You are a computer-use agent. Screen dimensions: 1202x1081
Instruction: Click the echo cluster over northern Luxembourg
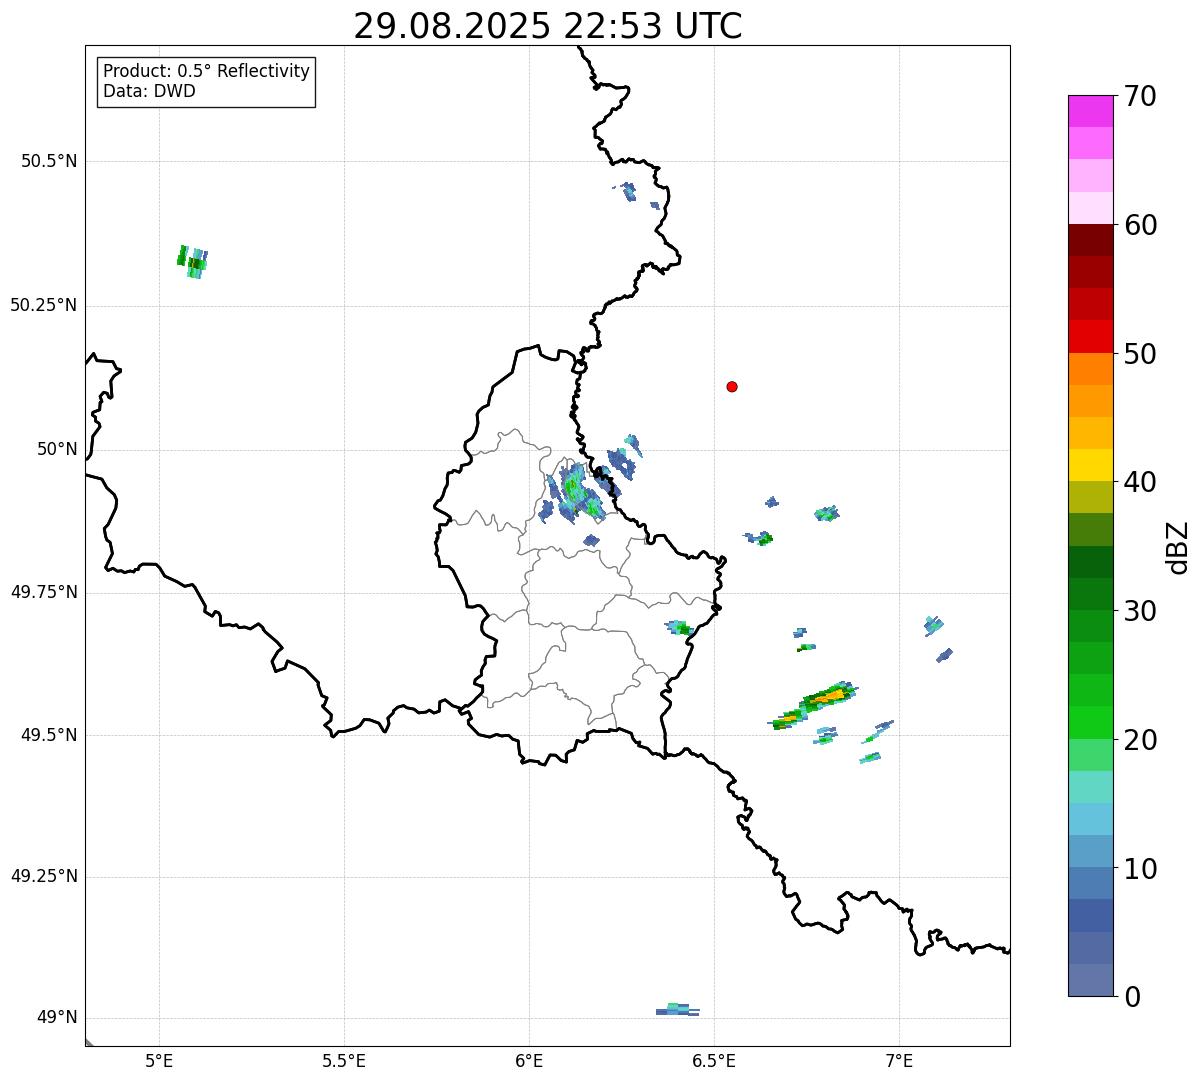[x=574, y=492]
